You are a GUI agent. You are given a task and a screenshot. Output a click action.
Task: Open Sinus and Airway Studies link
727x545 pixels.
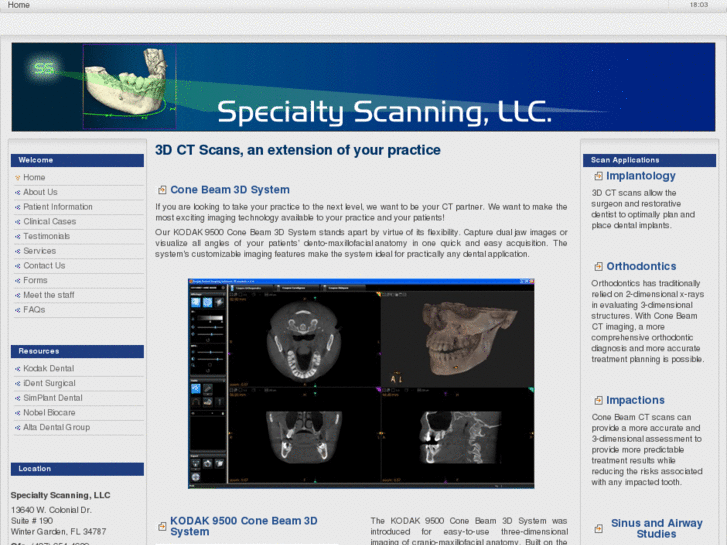tap(657, 529)
